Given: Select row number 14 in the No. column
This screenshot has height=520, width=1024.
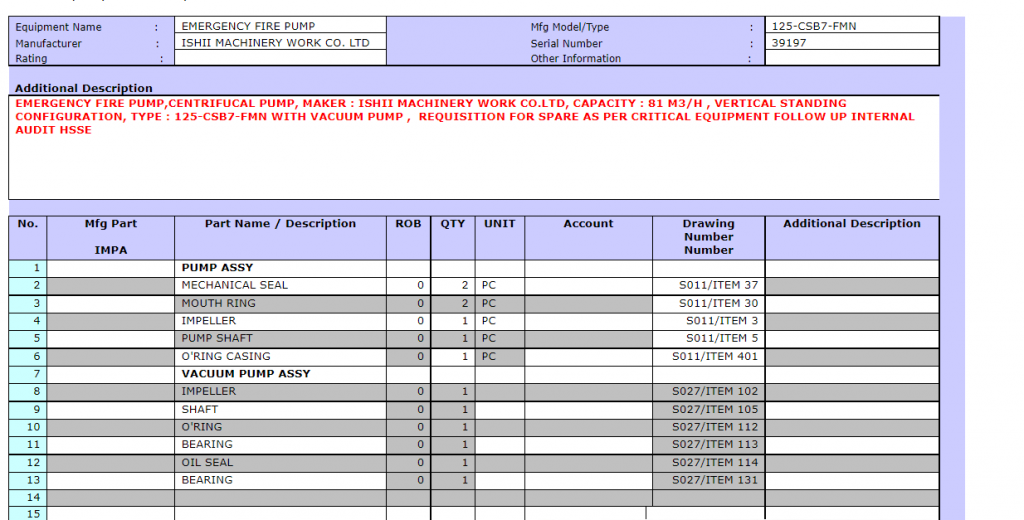Looking at the screenshot, I should point(28,498).
